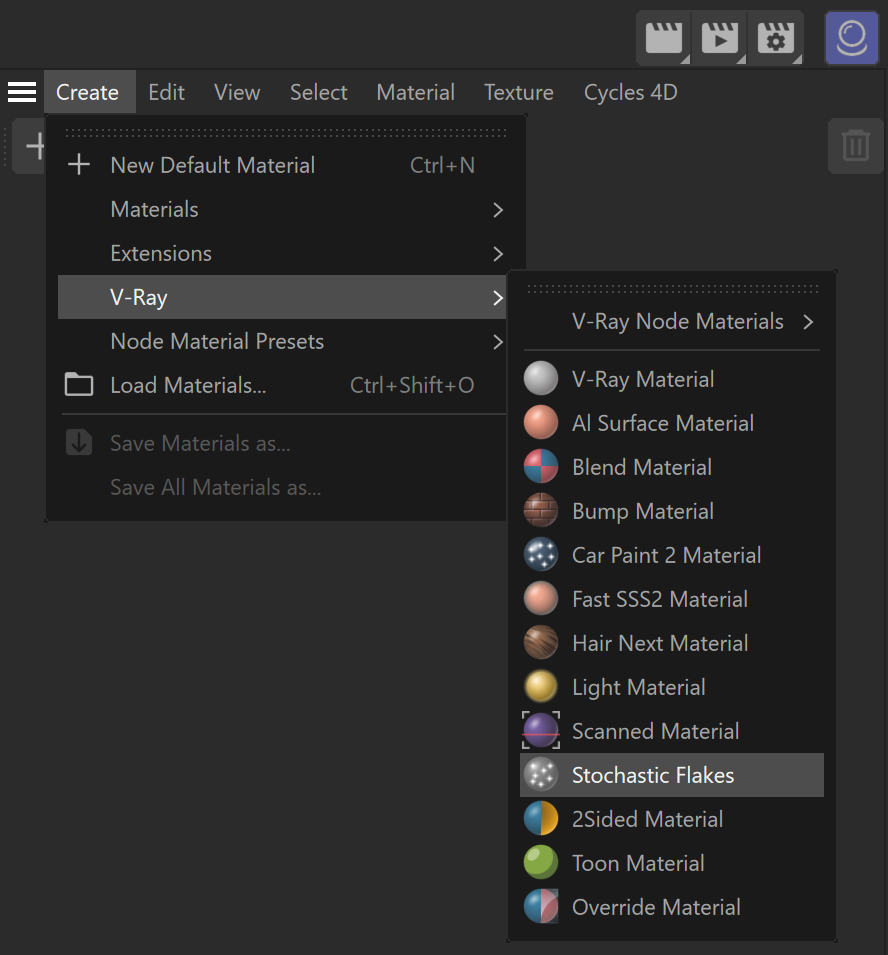Image resolution: width=888 pixels, height=955 pixels.
Task: Create a 2Sided Material
Action: [x=672, y=819]
